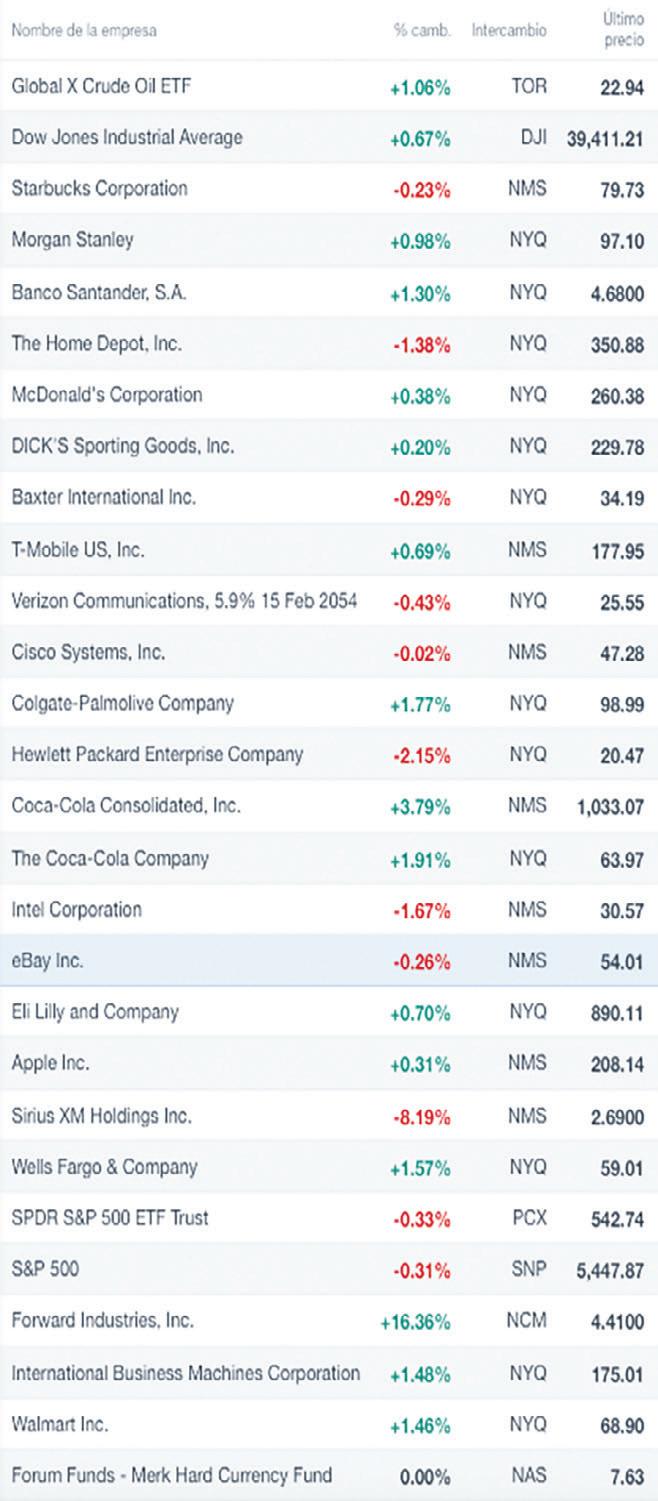Open Dow Jones Industrial Average entry
Viewport: 658px width, 1501px height.
coord(126,137)
